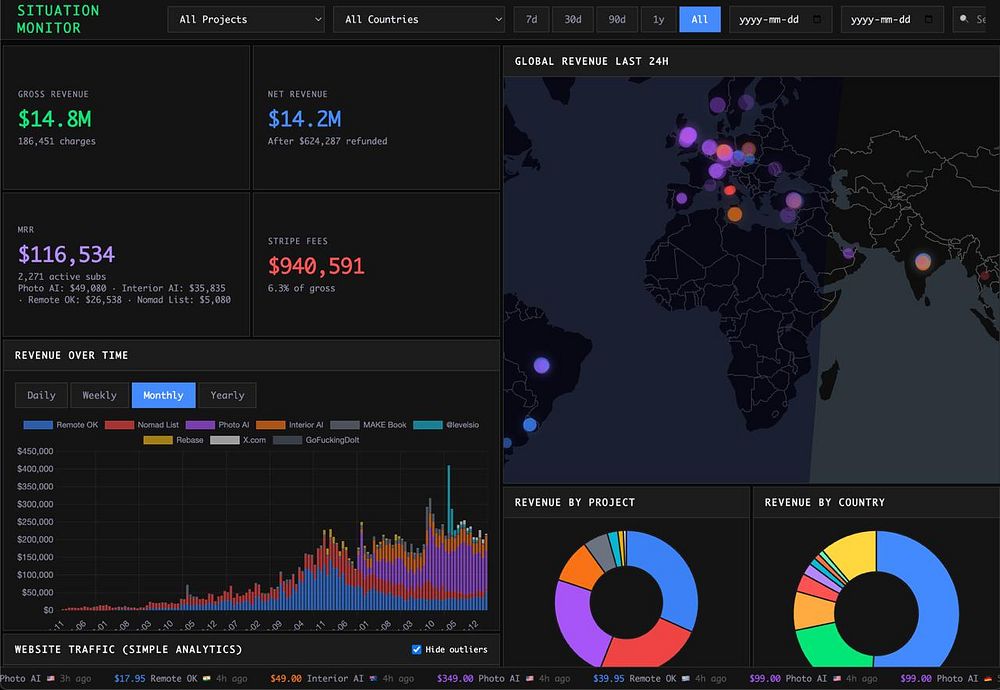Click the flag beside $39.95 Remote OK
The height and width of the screenshot is (690, 1000).
tap(686, 679)
